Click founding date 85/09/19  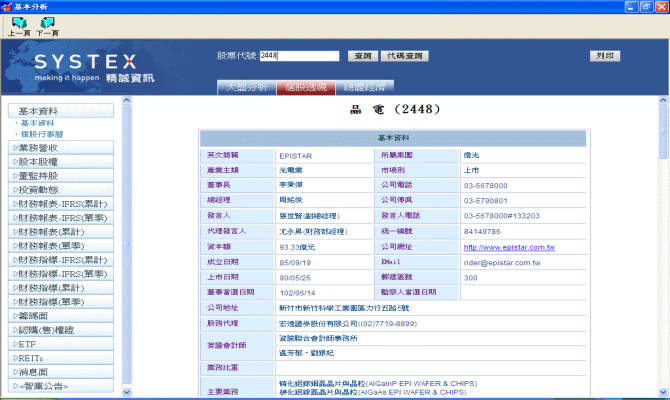(x=295, y=262)
